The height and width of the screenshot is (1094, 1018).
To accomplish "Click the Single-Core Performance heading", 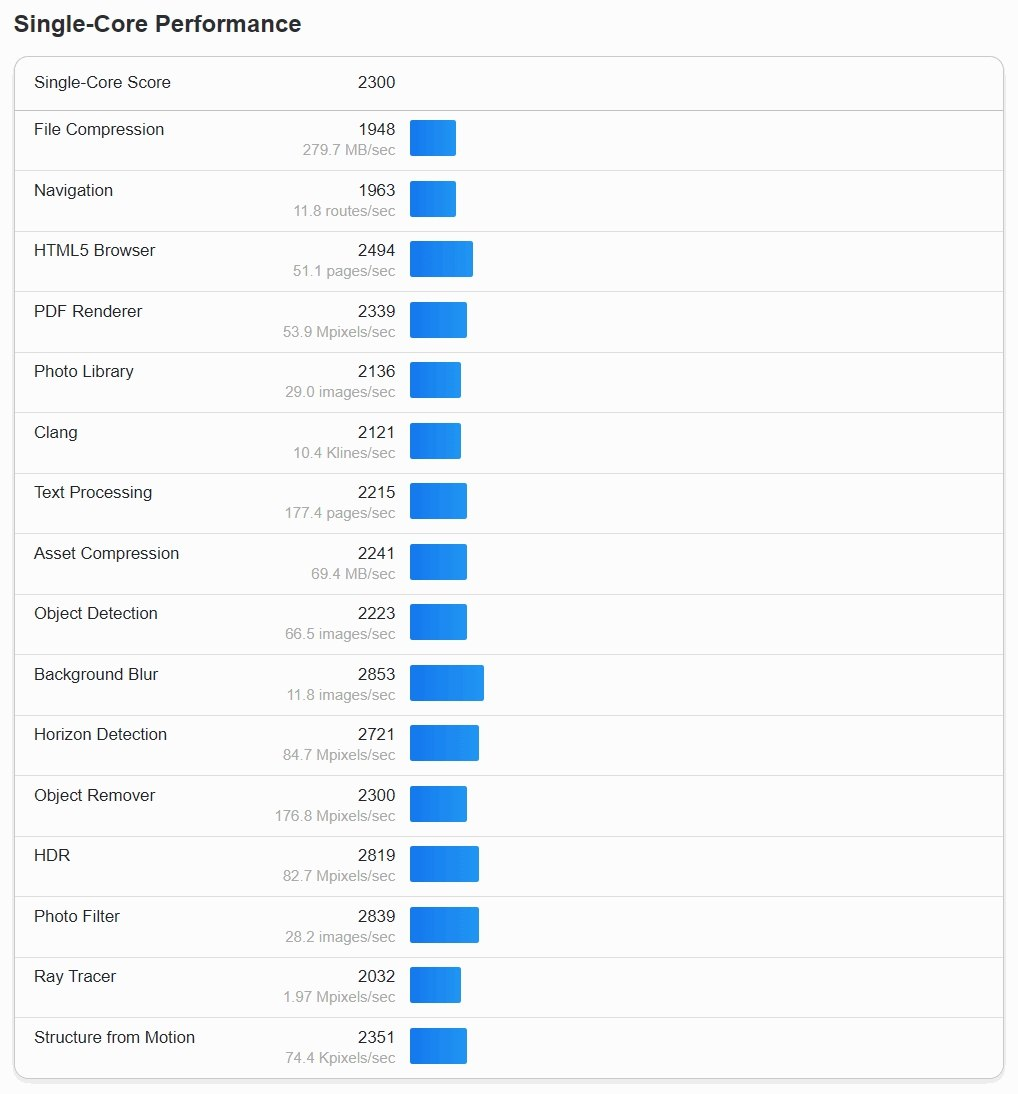I will click(157, 25).
